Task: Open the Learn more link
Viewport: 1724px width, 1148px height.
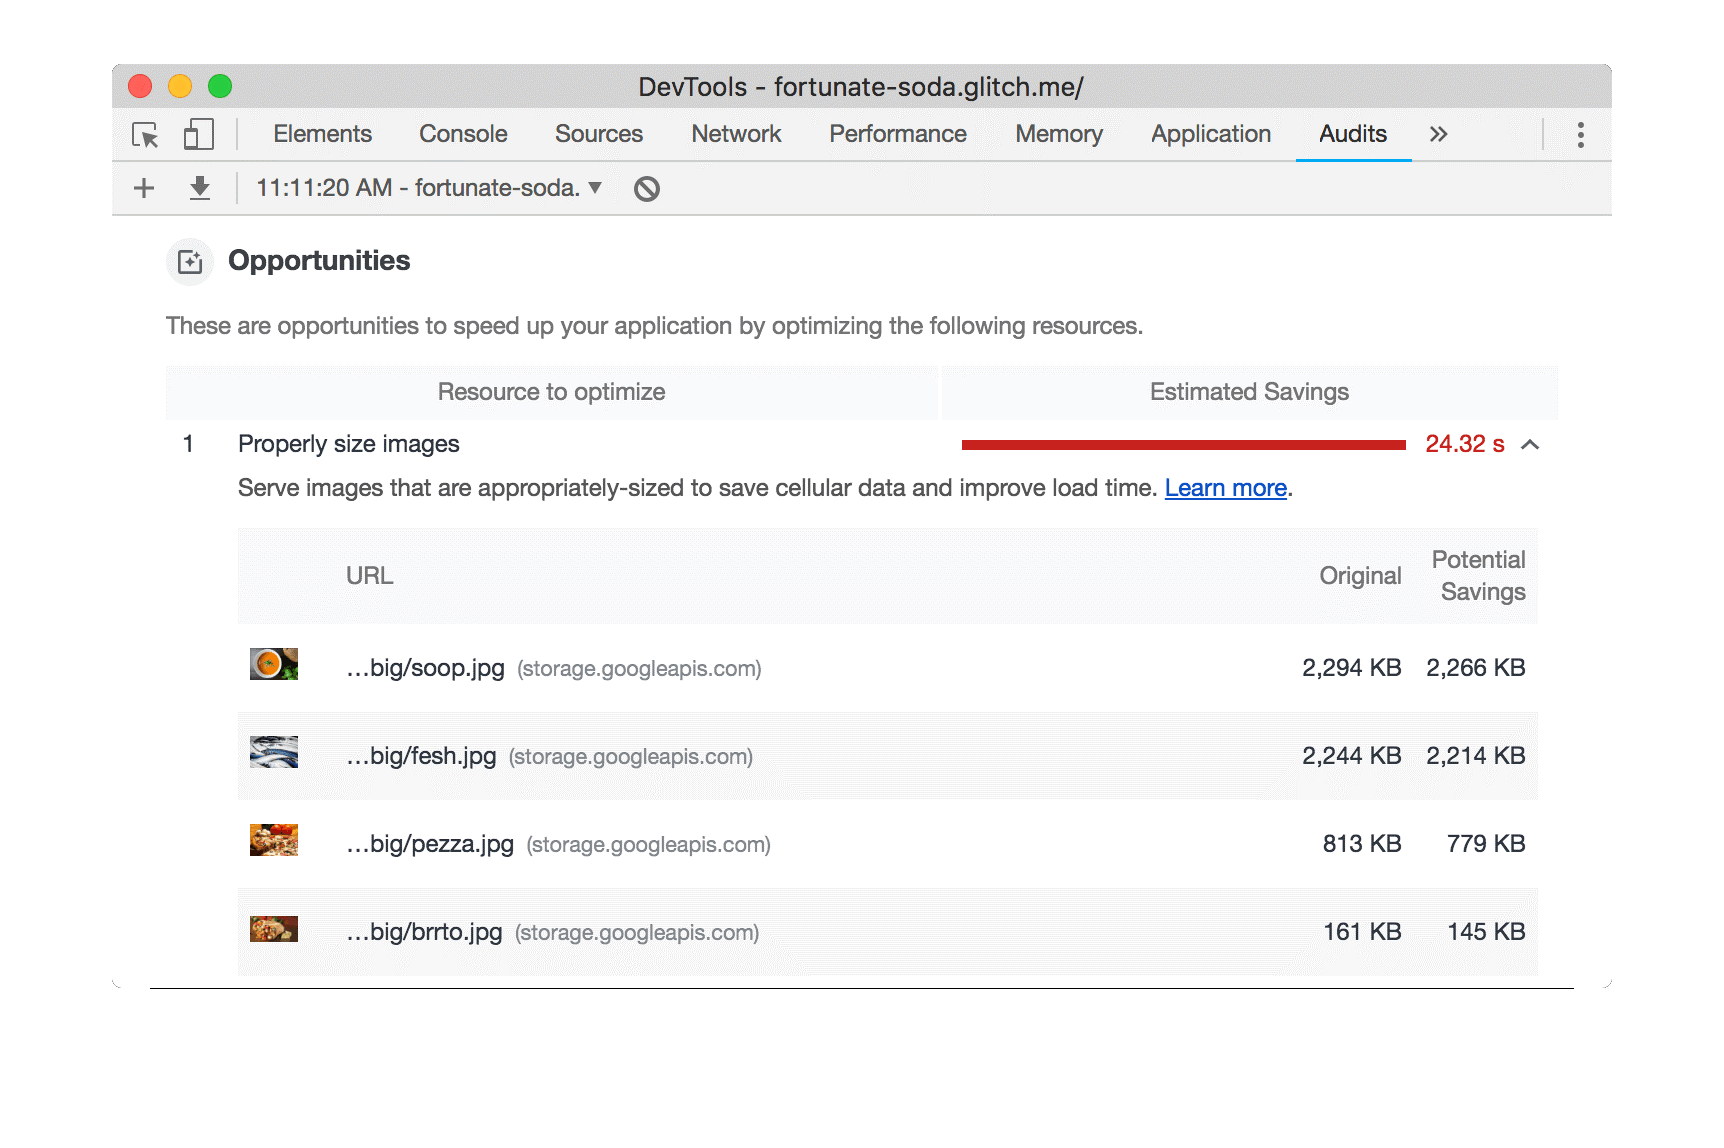Action: pos(1225,488)
